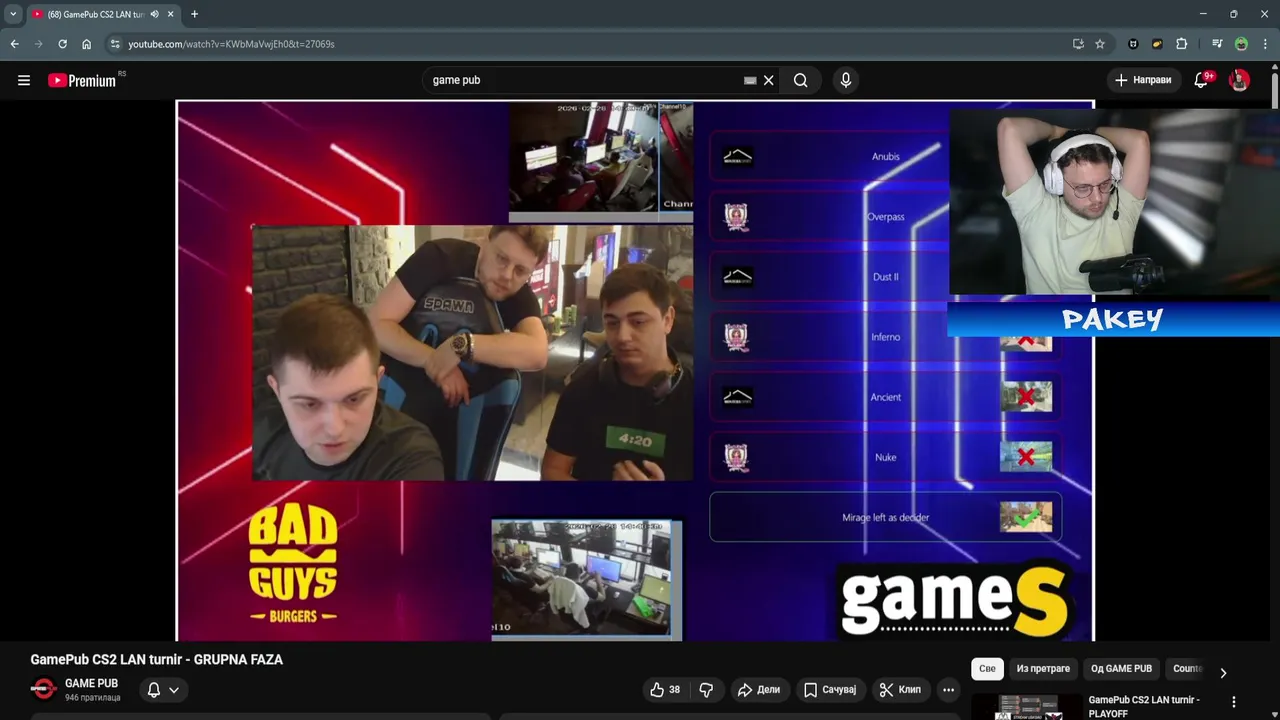Open a new browser tab
The image size is (1280, 720).
point(194,14)
